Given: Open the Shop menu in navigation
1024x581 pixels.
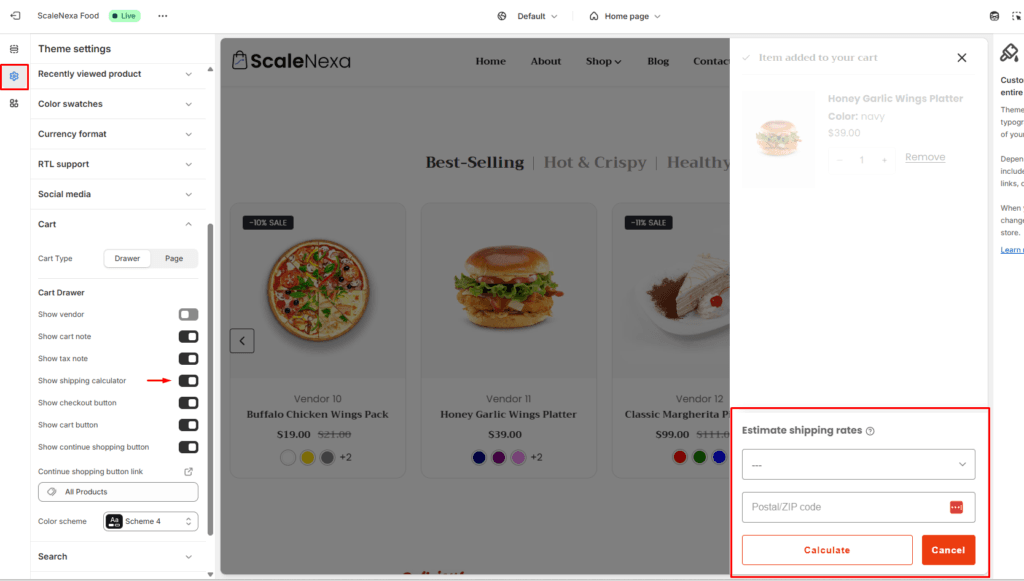Looking at the screenshot, I should pyautogui.click(x=603, y=61).
